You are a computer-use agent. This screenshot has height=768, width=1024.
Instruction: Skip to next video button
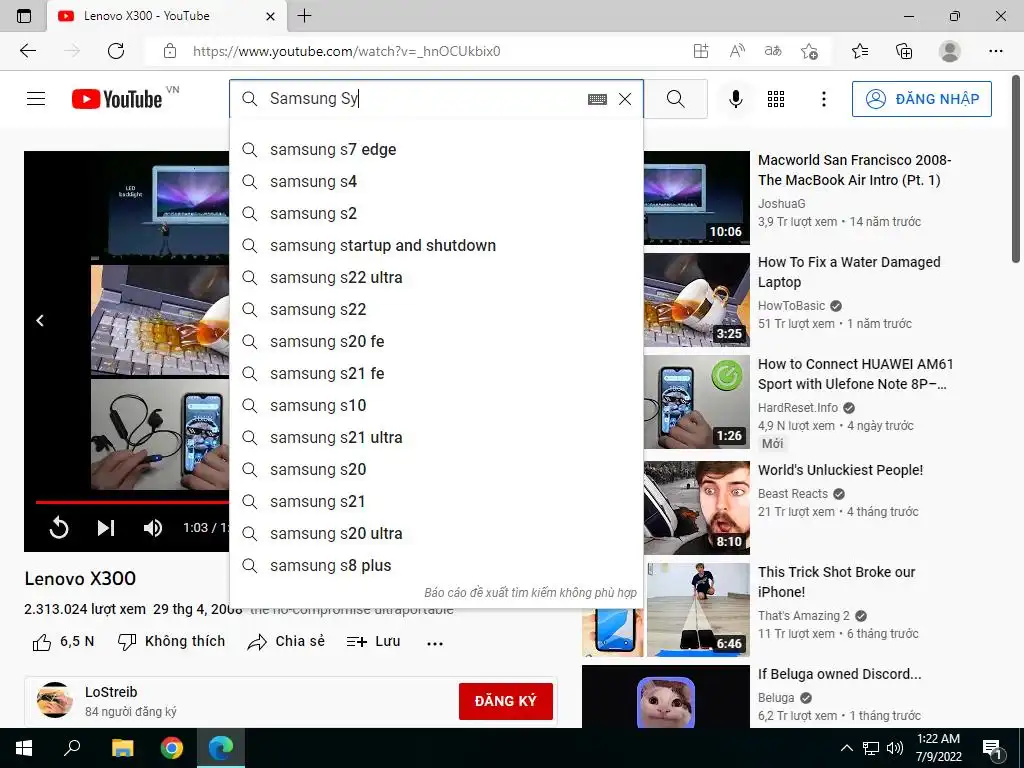pyautogui.click(x=106, y=528)
